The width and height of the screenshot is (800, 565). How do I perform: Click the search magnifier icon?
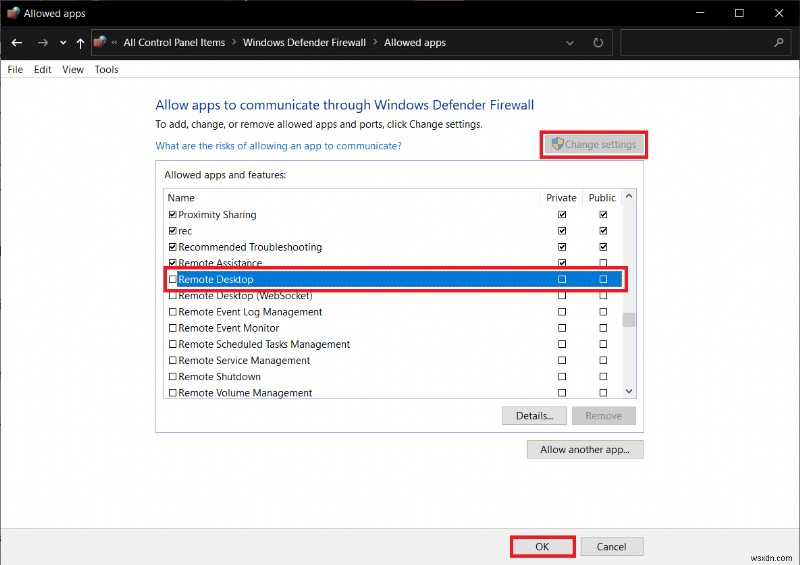coord(779,42)
